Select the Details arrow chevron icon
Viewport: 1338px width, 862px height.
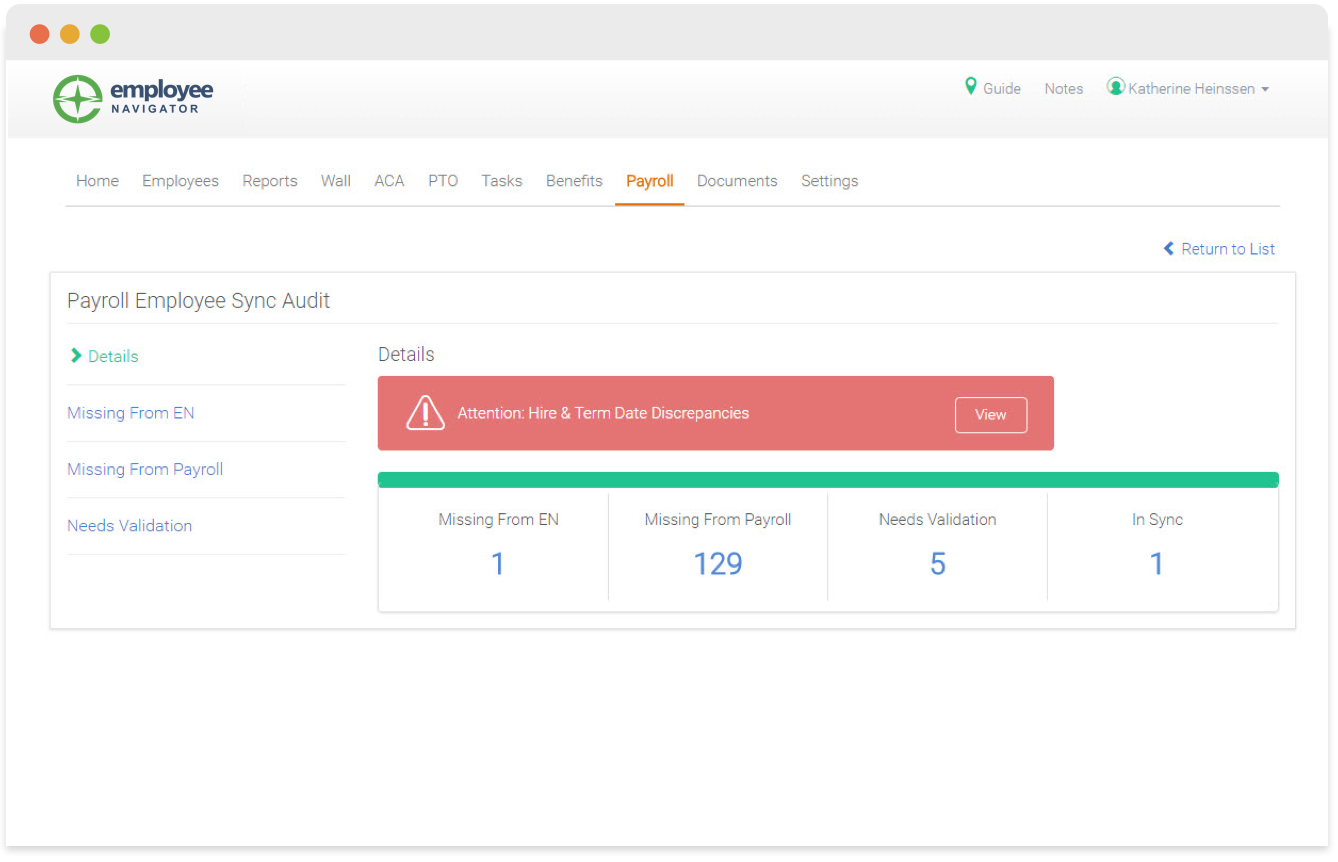click(x=76, y=355)
